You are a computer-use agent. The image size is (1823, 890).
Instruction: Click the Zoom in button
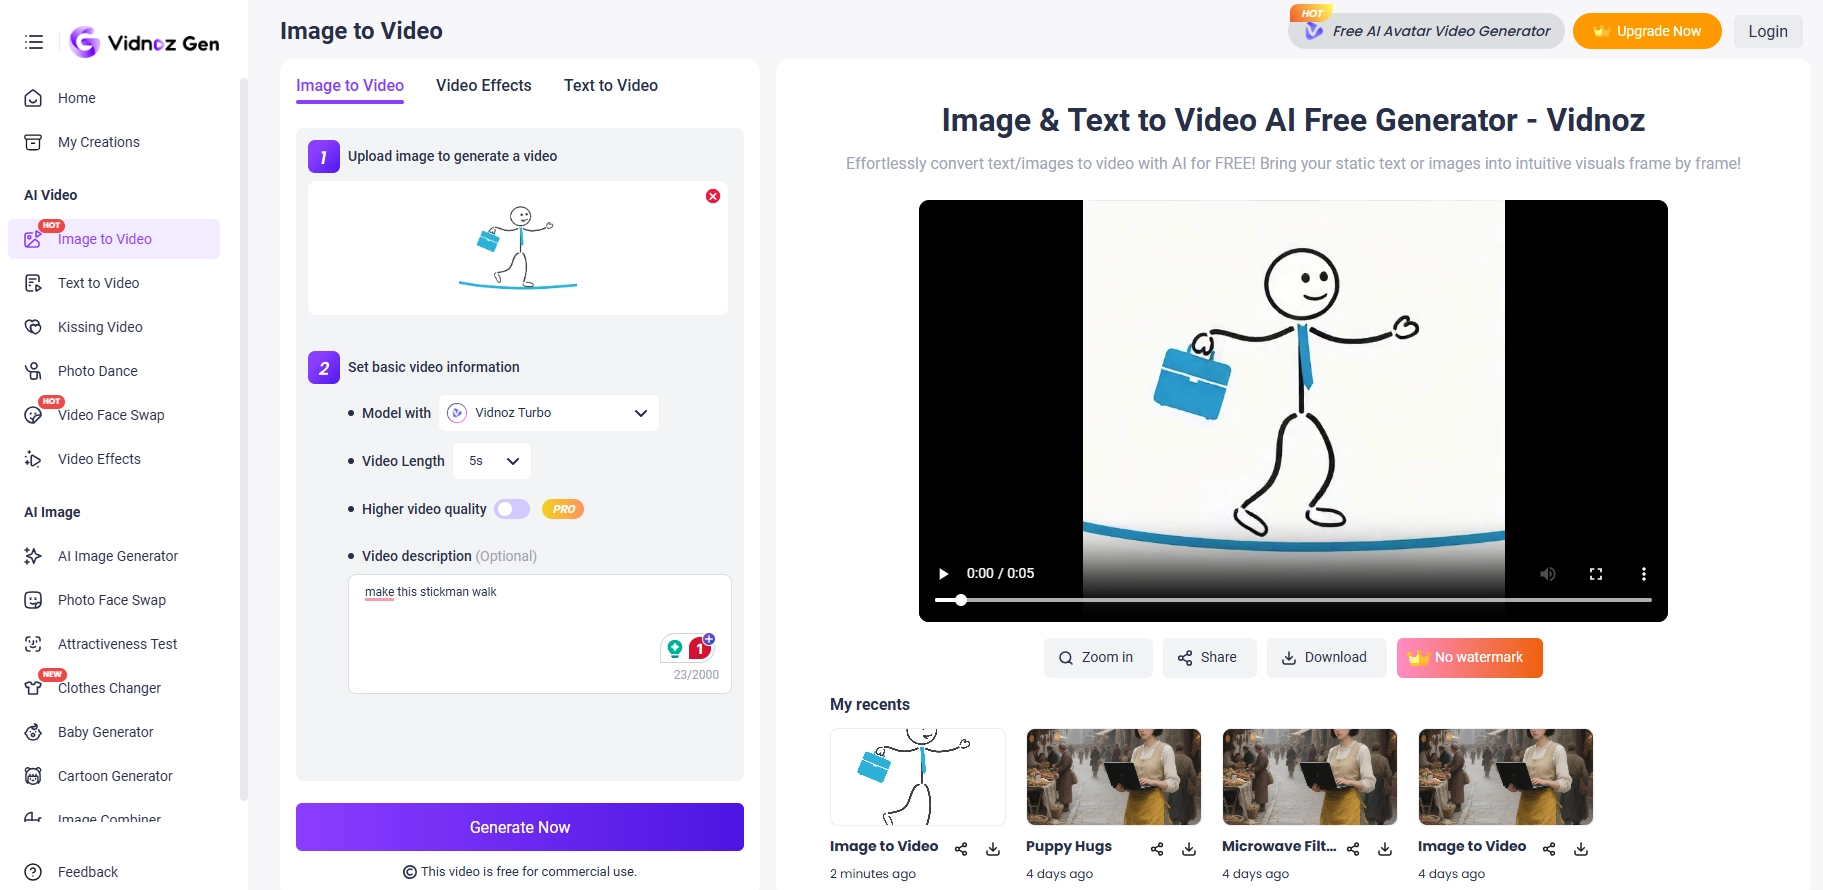click(x=1098, y=658)
